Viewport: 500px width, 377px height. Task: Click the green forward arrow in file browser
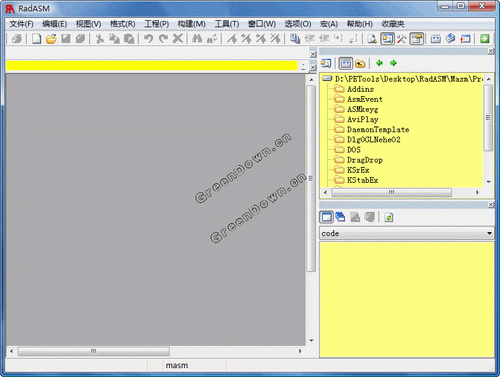(394, 63)
